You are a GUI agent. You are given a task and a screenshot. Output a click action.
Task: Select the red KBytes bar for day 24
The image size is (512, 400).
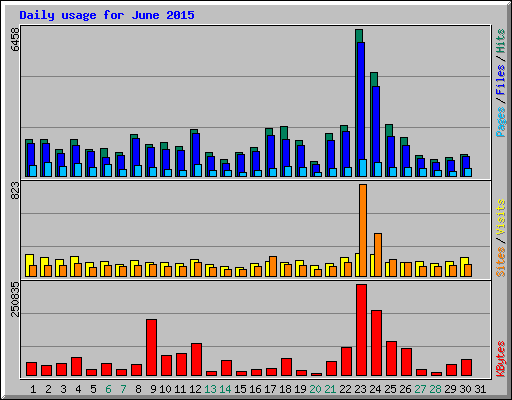point(376,343)
